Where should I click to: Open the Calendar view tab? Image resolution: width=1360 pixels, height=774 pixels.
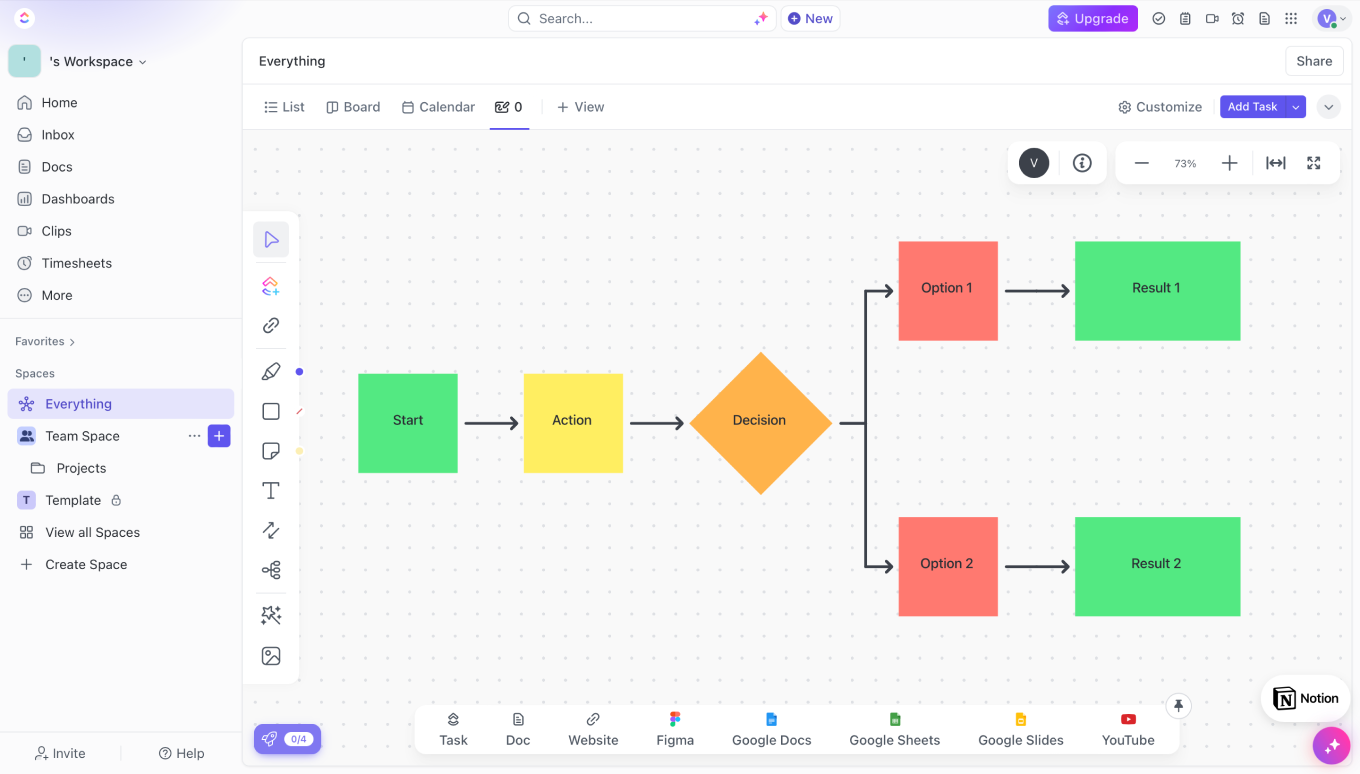(x=438, y=107)
